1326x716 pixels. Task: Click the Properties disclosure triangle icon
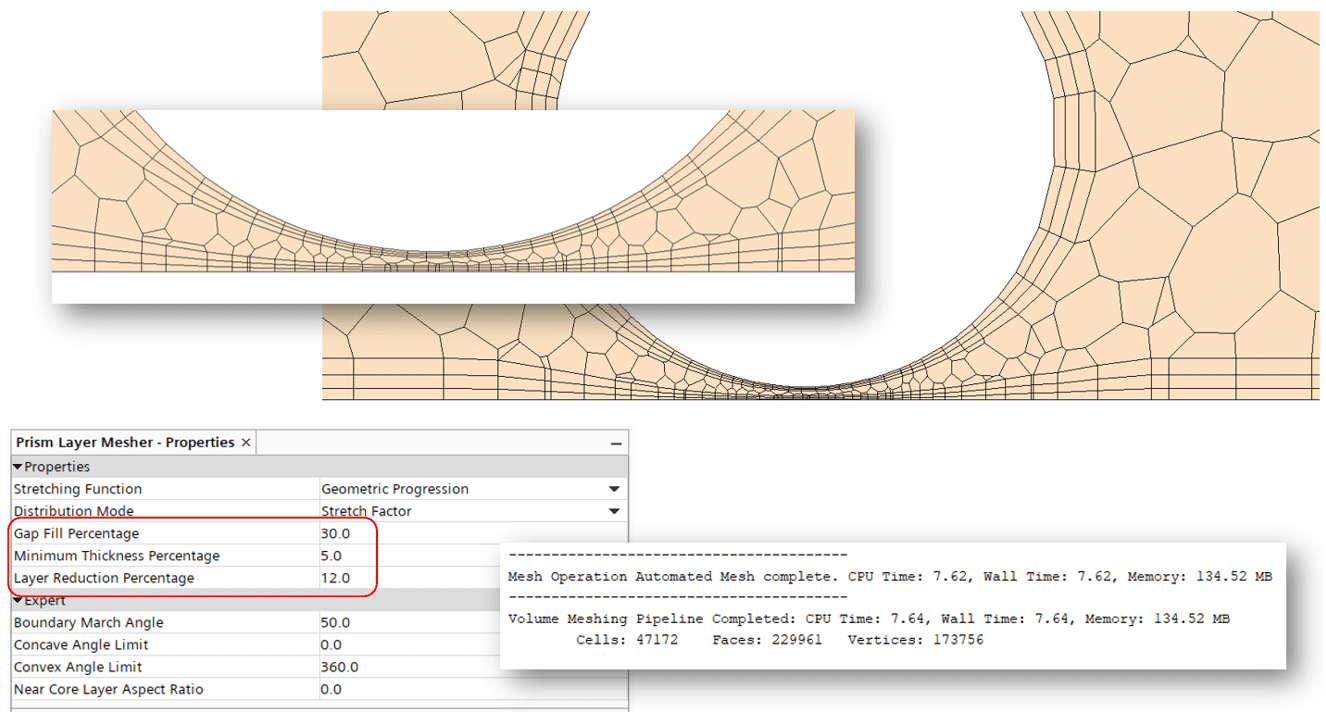[x=17, y=466]
